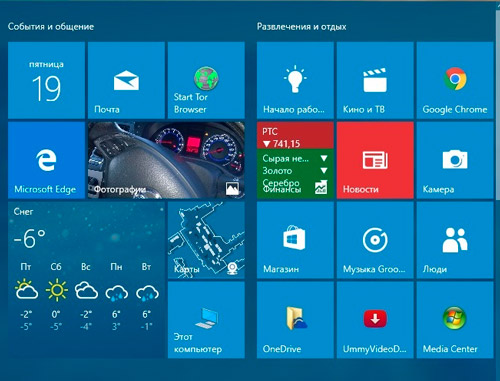
Task: Open Кино и ТВ tile
Action: 375,80
